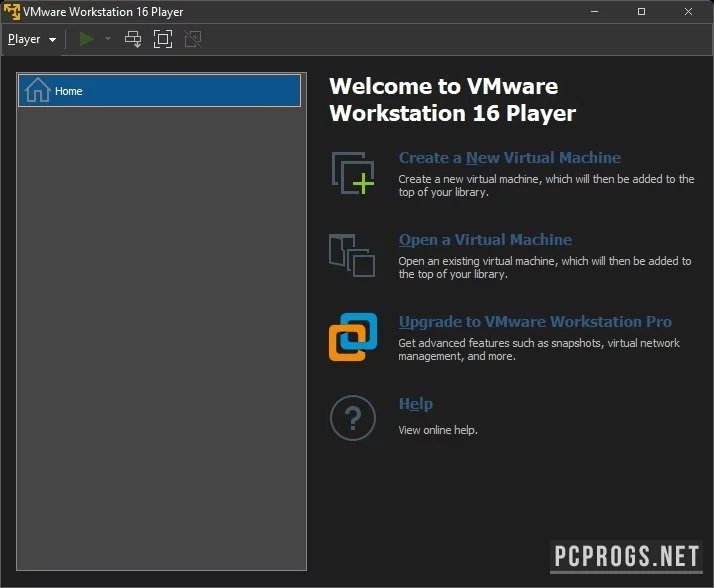714x588 pixels.
Task: Maximize the VMware Player window
Action: [x=641, y=11]
